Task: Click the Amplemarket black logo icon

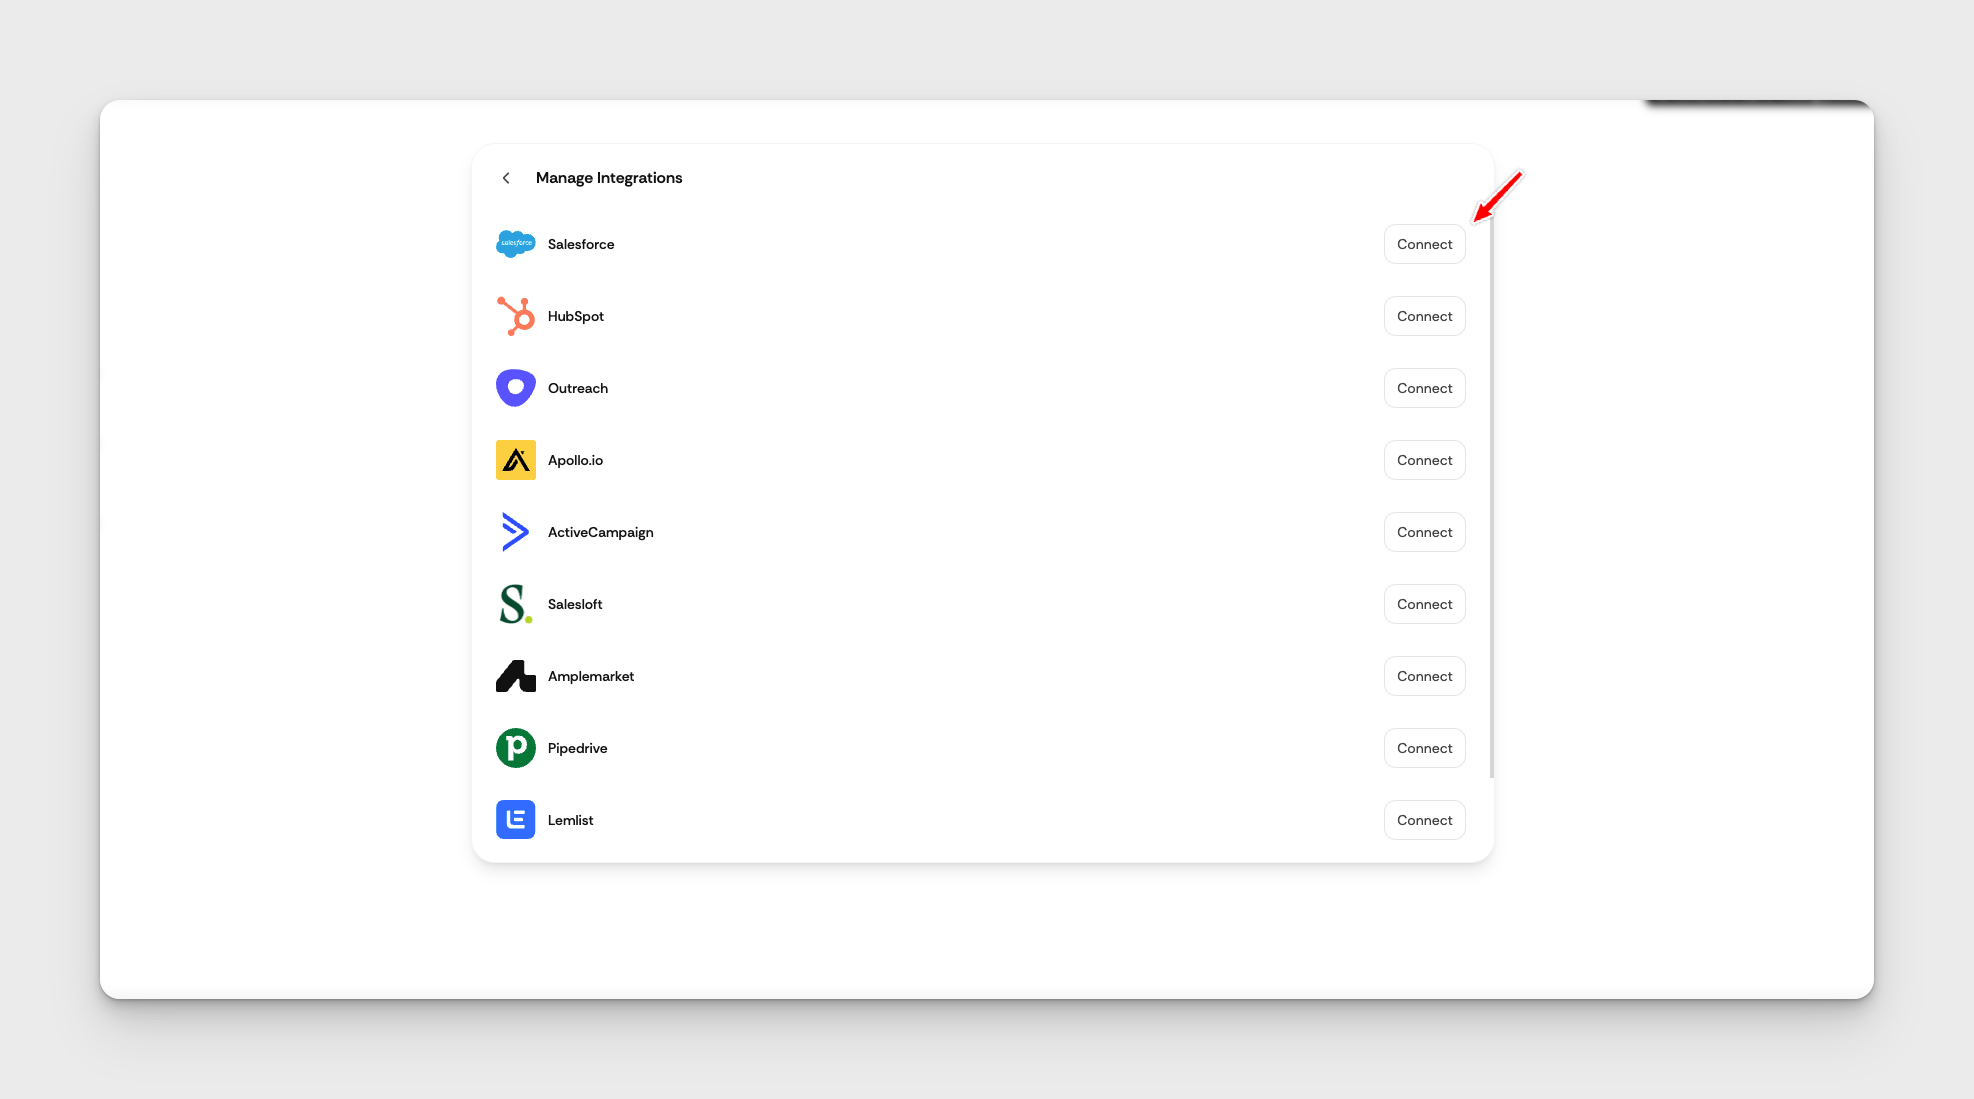Action: [515, 676]
